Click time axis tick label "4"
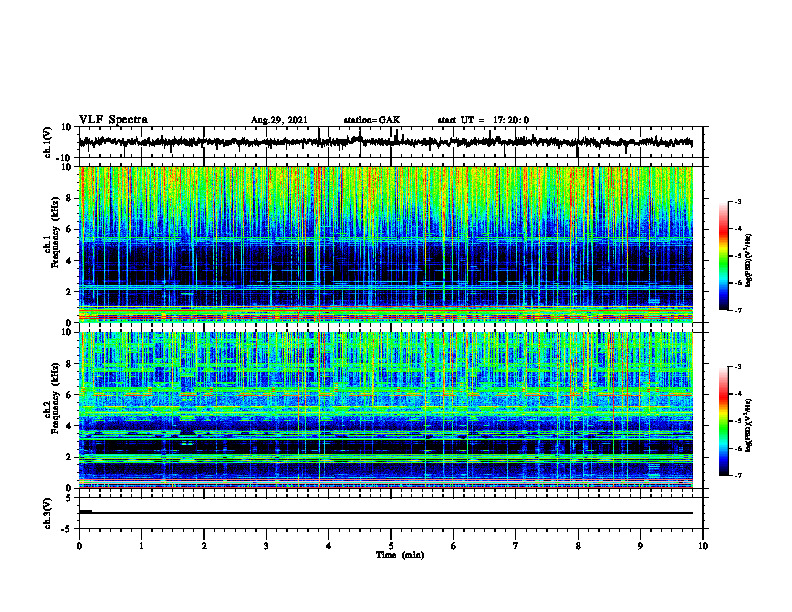The height and width of the screenshot is (612, 792). point(329,546)
